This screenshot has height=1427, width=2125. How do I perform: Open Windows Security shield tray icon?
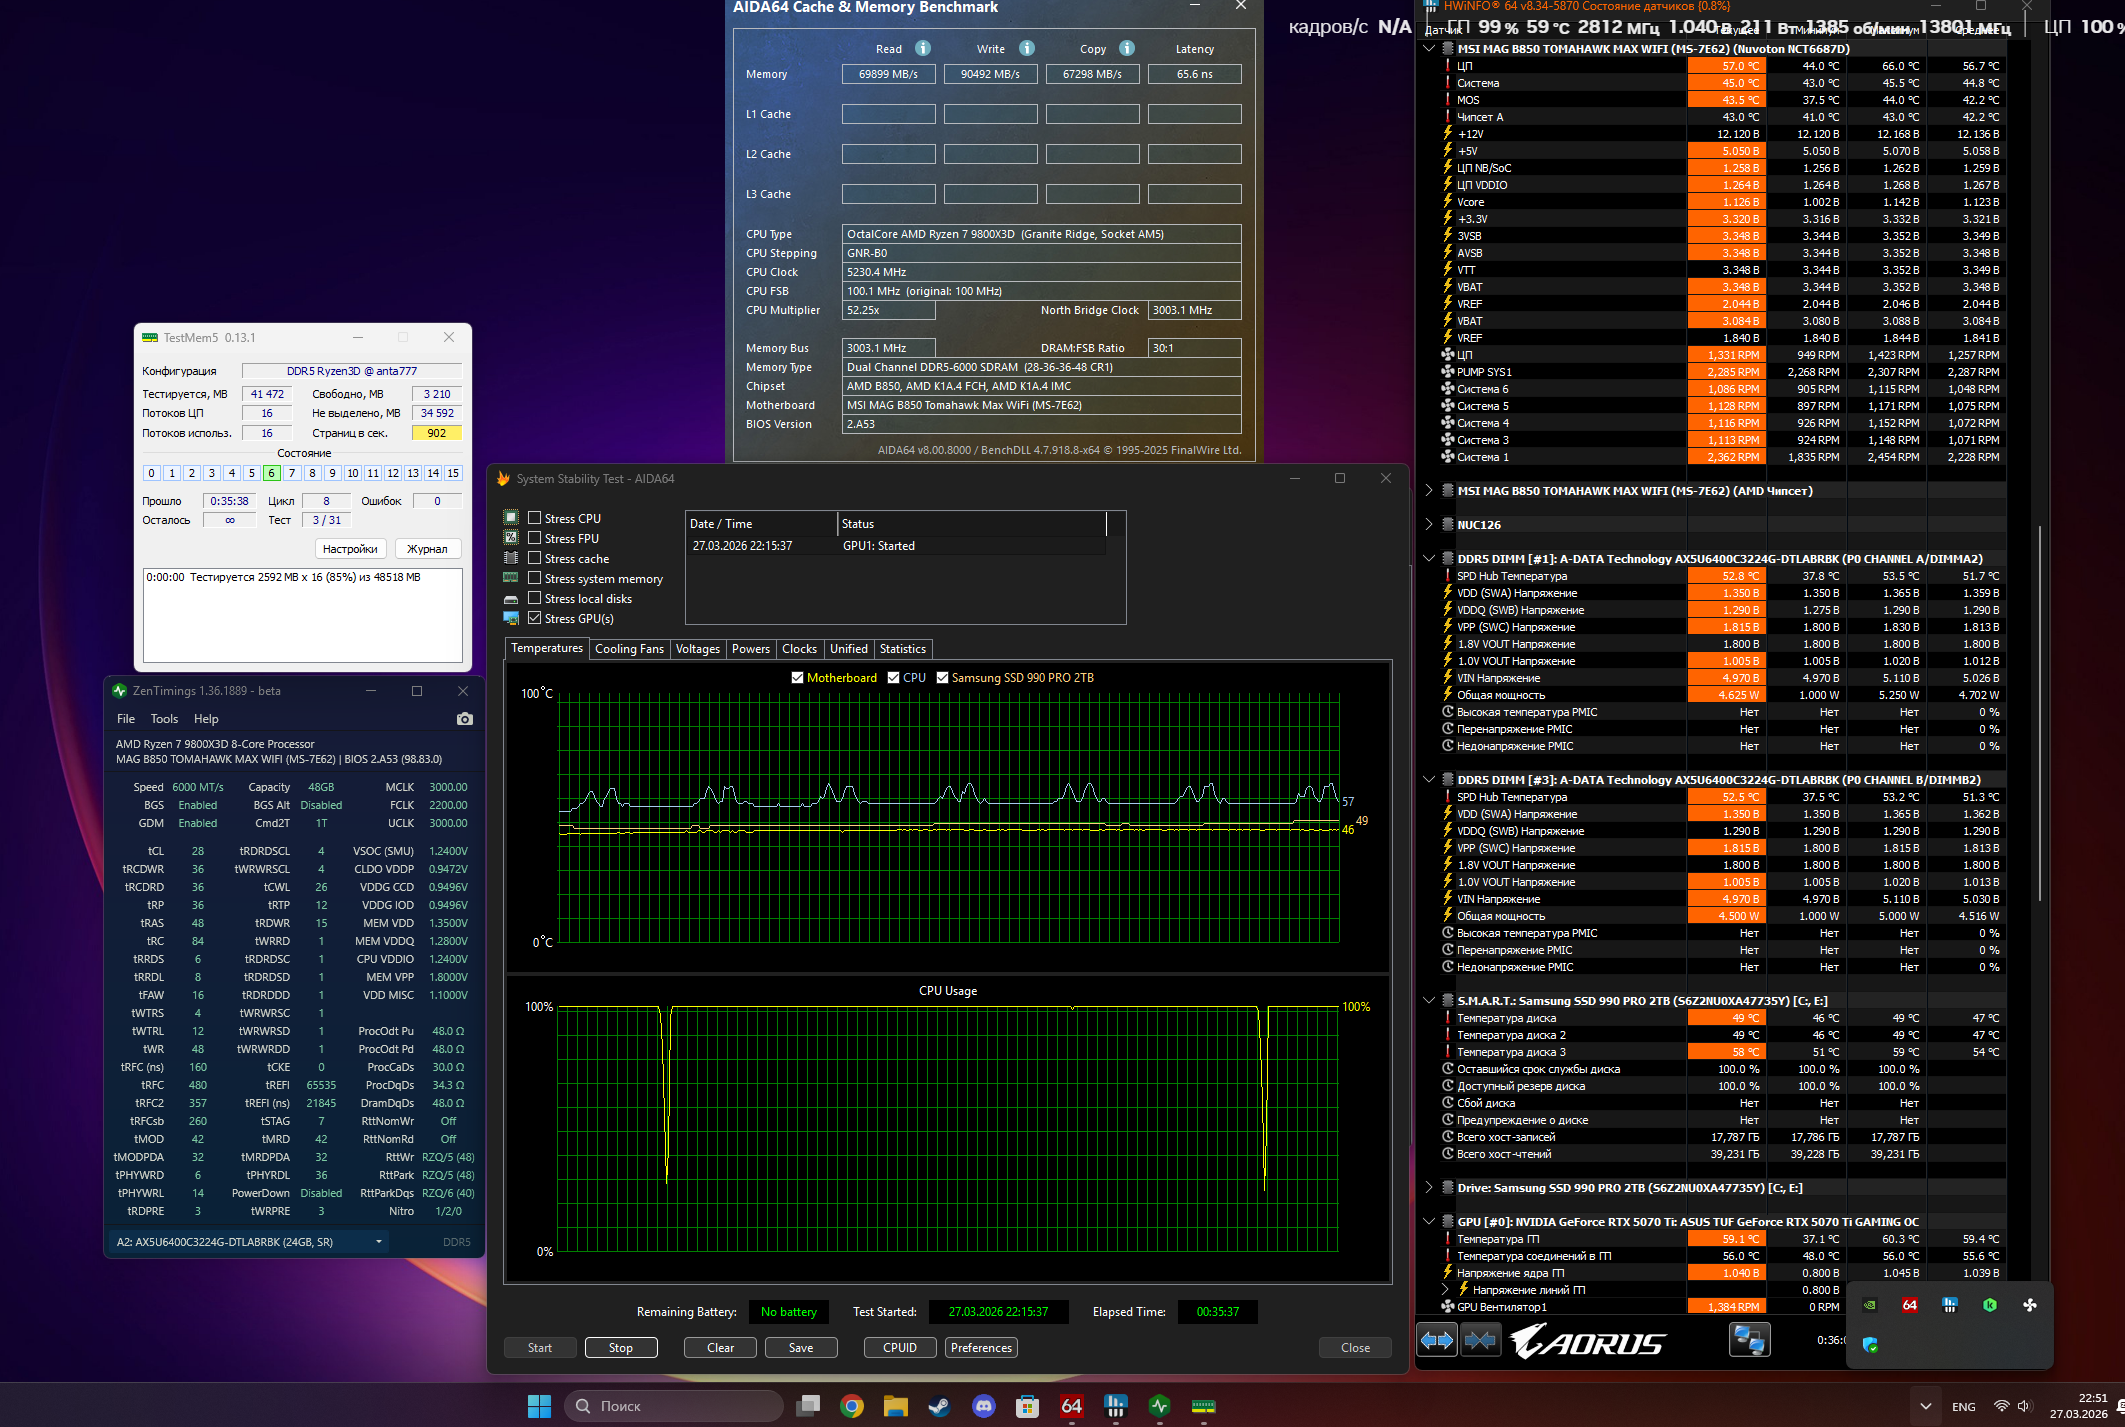[1870, 1345]
